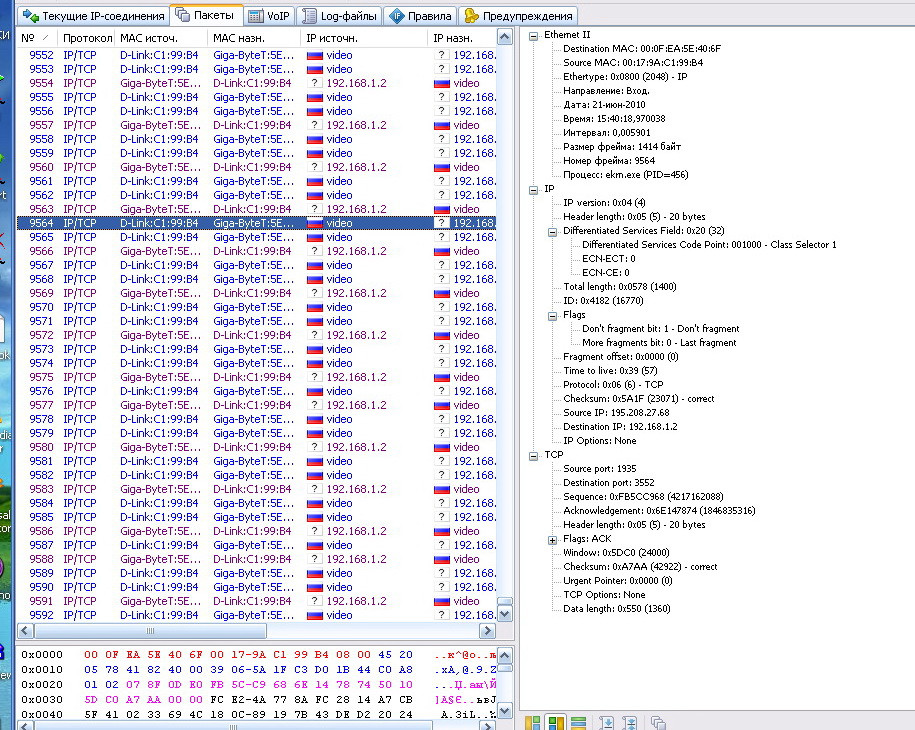Select the Destination IP: 192.168.1.2 line

click(x=620, y=427)
